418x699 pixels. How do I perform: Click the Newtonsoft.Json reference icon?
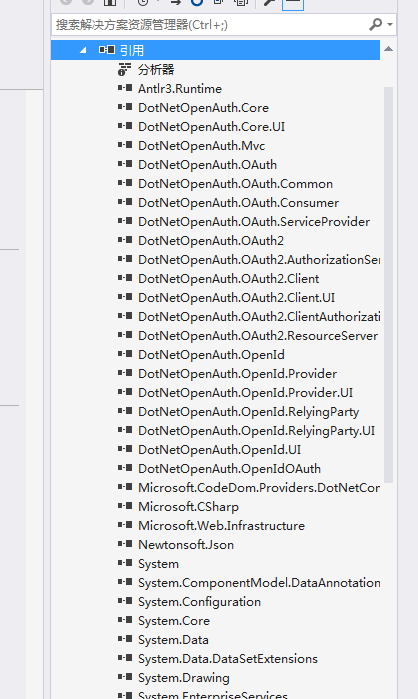click(125, 544)
